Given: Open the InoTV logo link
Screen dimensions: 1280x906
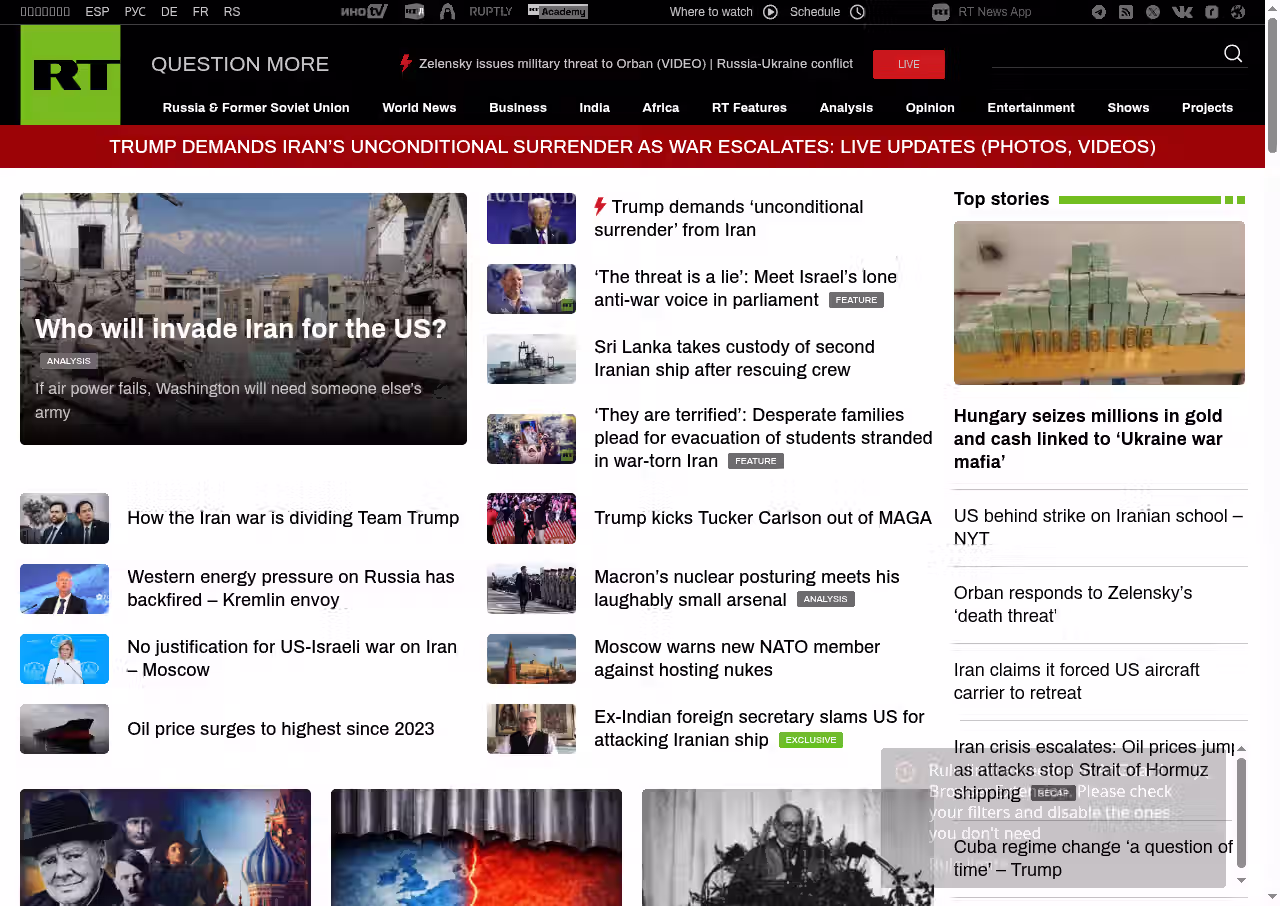Looking at the screenshot, I should pyautogui.click(x=364, y=12).
